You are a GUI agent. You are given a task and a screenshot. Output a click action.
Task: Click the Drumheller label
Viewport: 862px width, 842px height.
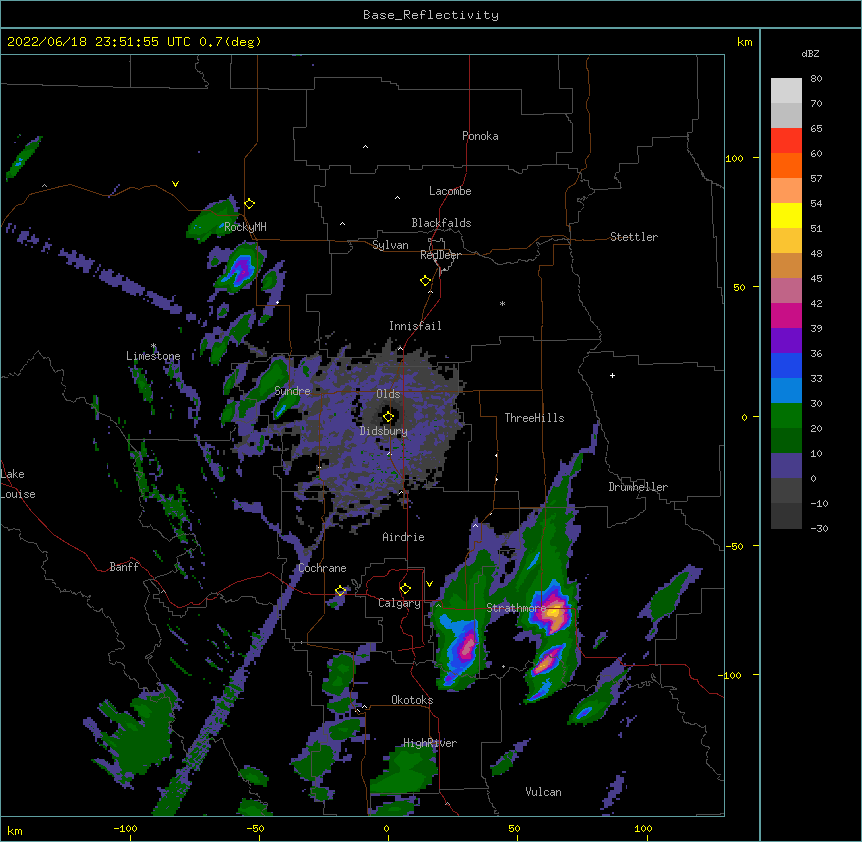coord(638,487)
